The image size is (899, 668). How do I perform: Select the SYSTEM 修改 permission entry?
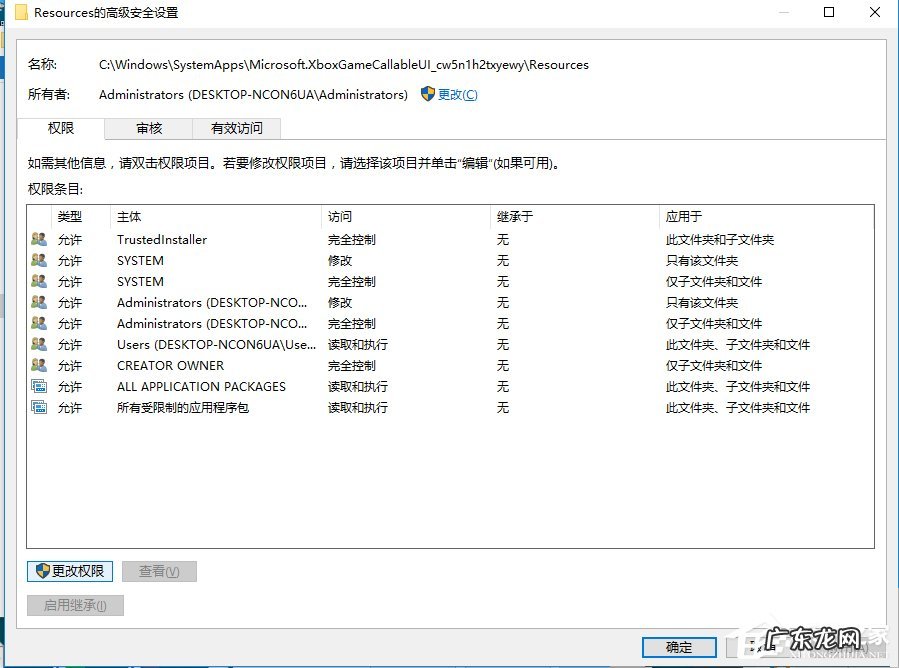pos(300,260)
